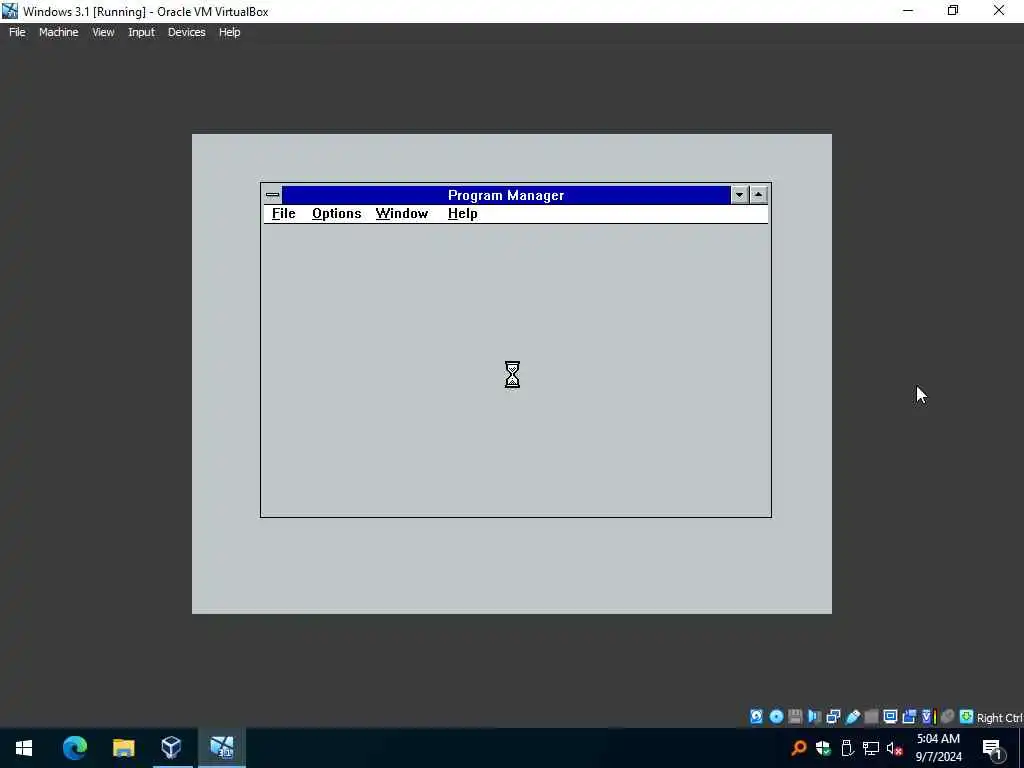Screen dimensions: 1024x768
Task: Click the virtualization features V indicator
Action: pyautogui.click(x=928, y=716)
